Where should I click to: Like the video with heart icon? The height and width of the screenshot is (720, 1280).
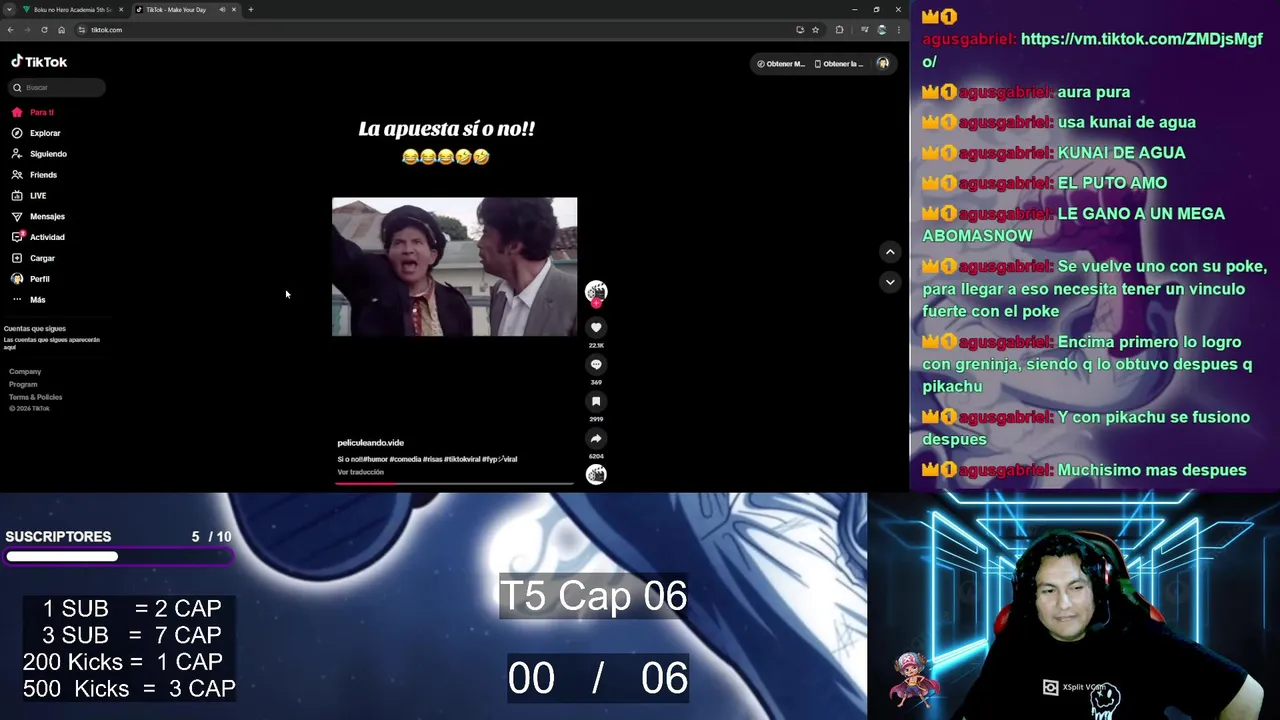pyautogui.click(x=596, y=327)
